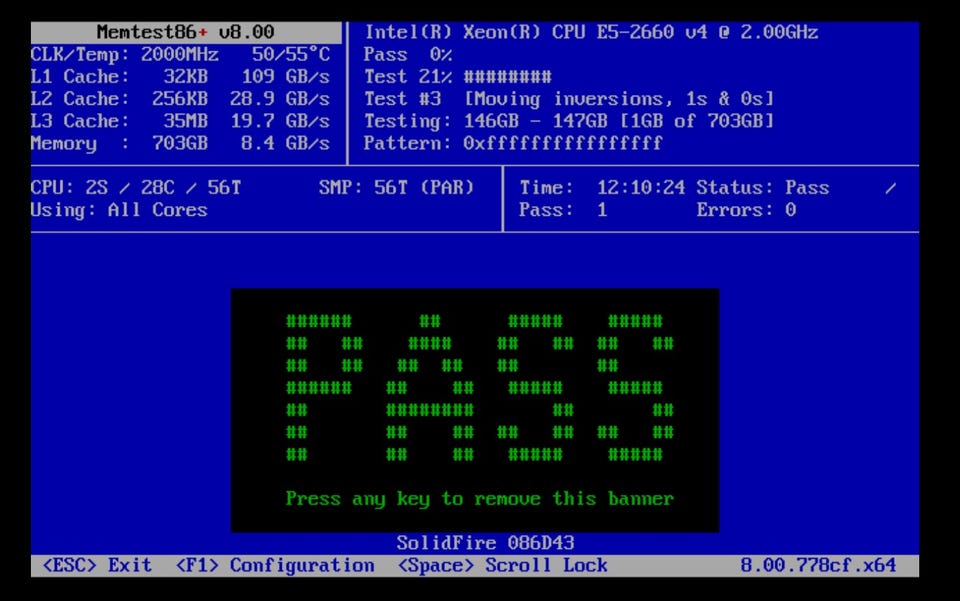Image resolution: width=960 pixels, height=601 pixels.
Task: Open <F1> Configuration from bottom bar
Action: pos(275,565)
